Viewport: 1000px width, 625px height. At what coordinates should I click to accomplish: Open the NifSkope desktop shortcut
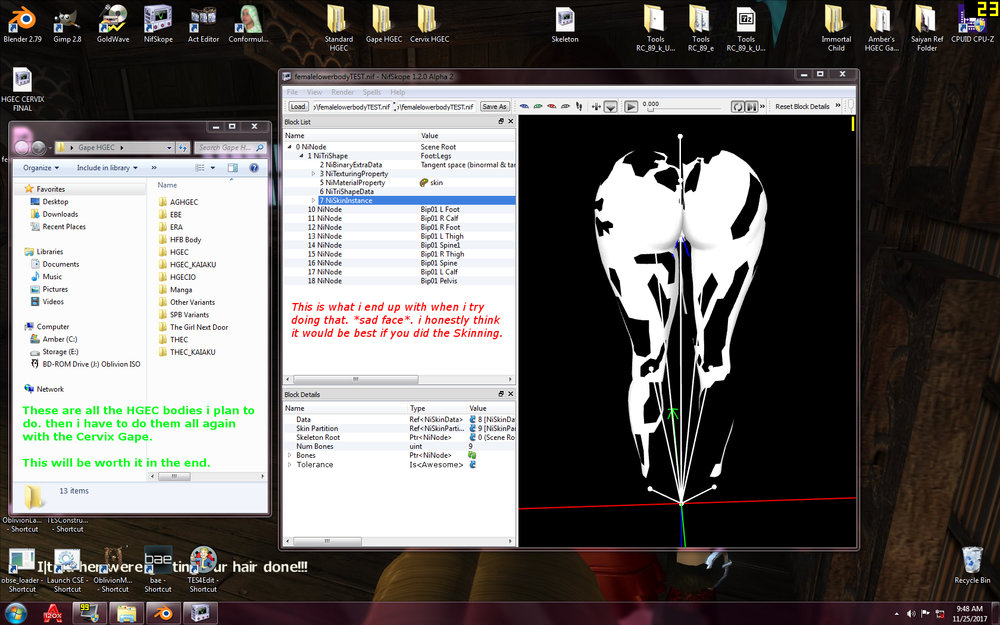(x=158, y=24)
